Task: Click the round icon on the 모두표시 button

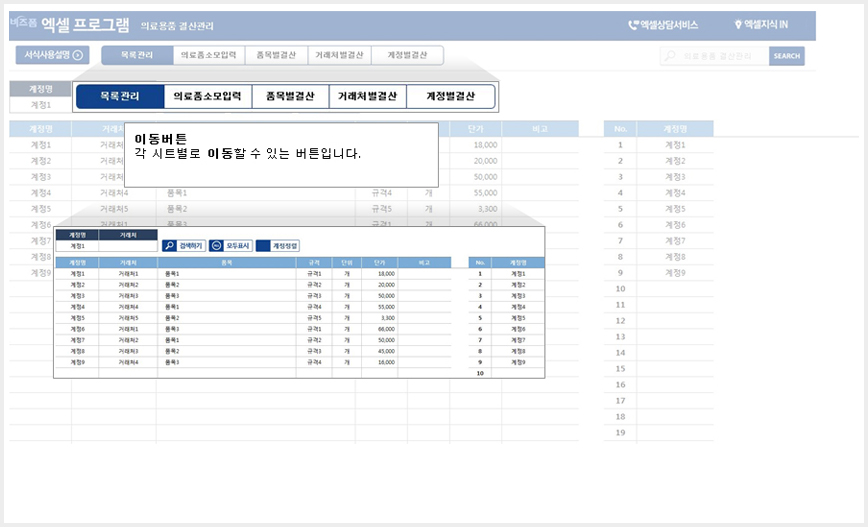Action: (216, 246)
